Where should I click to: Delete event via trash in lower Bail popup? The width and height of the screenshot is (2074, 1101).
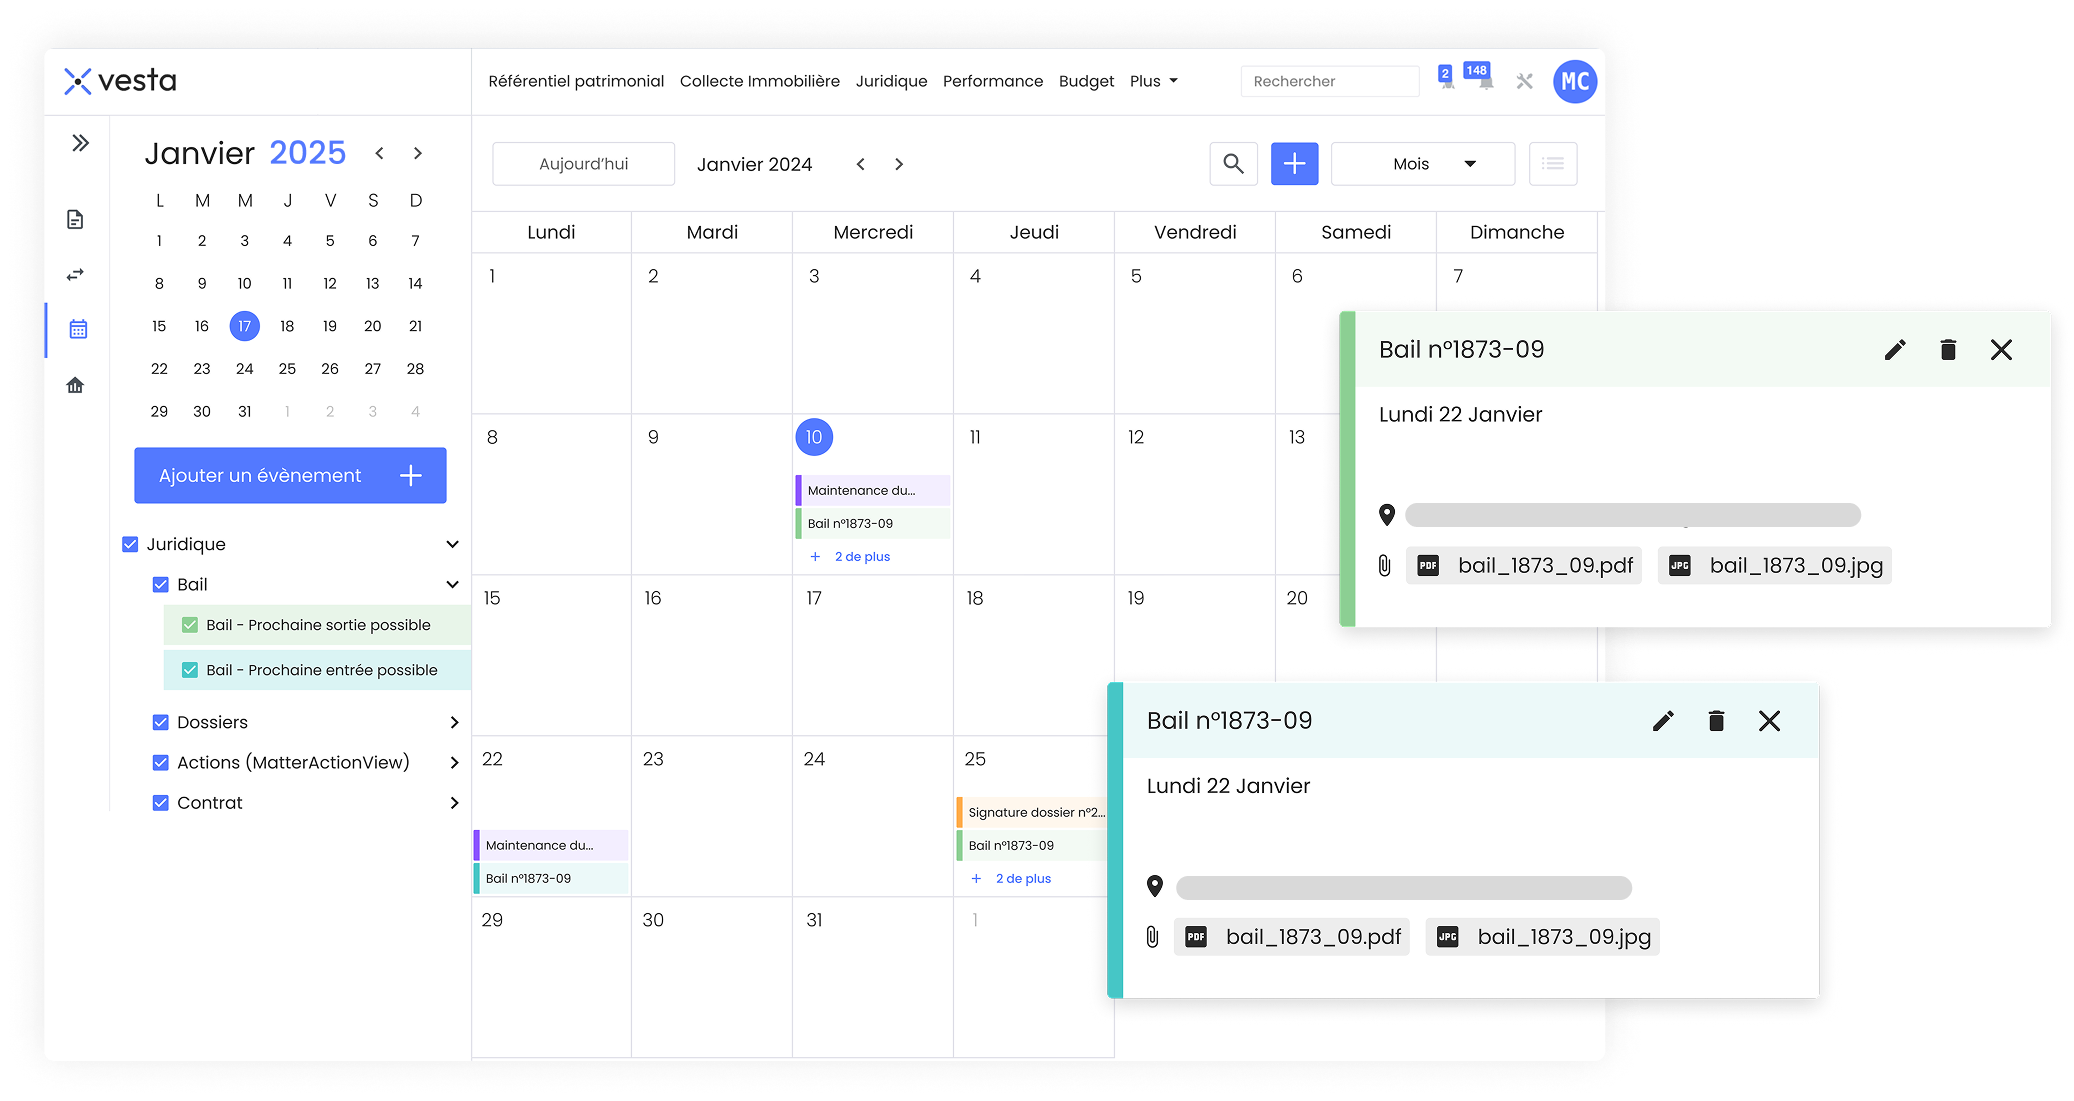coord(1716,721)
